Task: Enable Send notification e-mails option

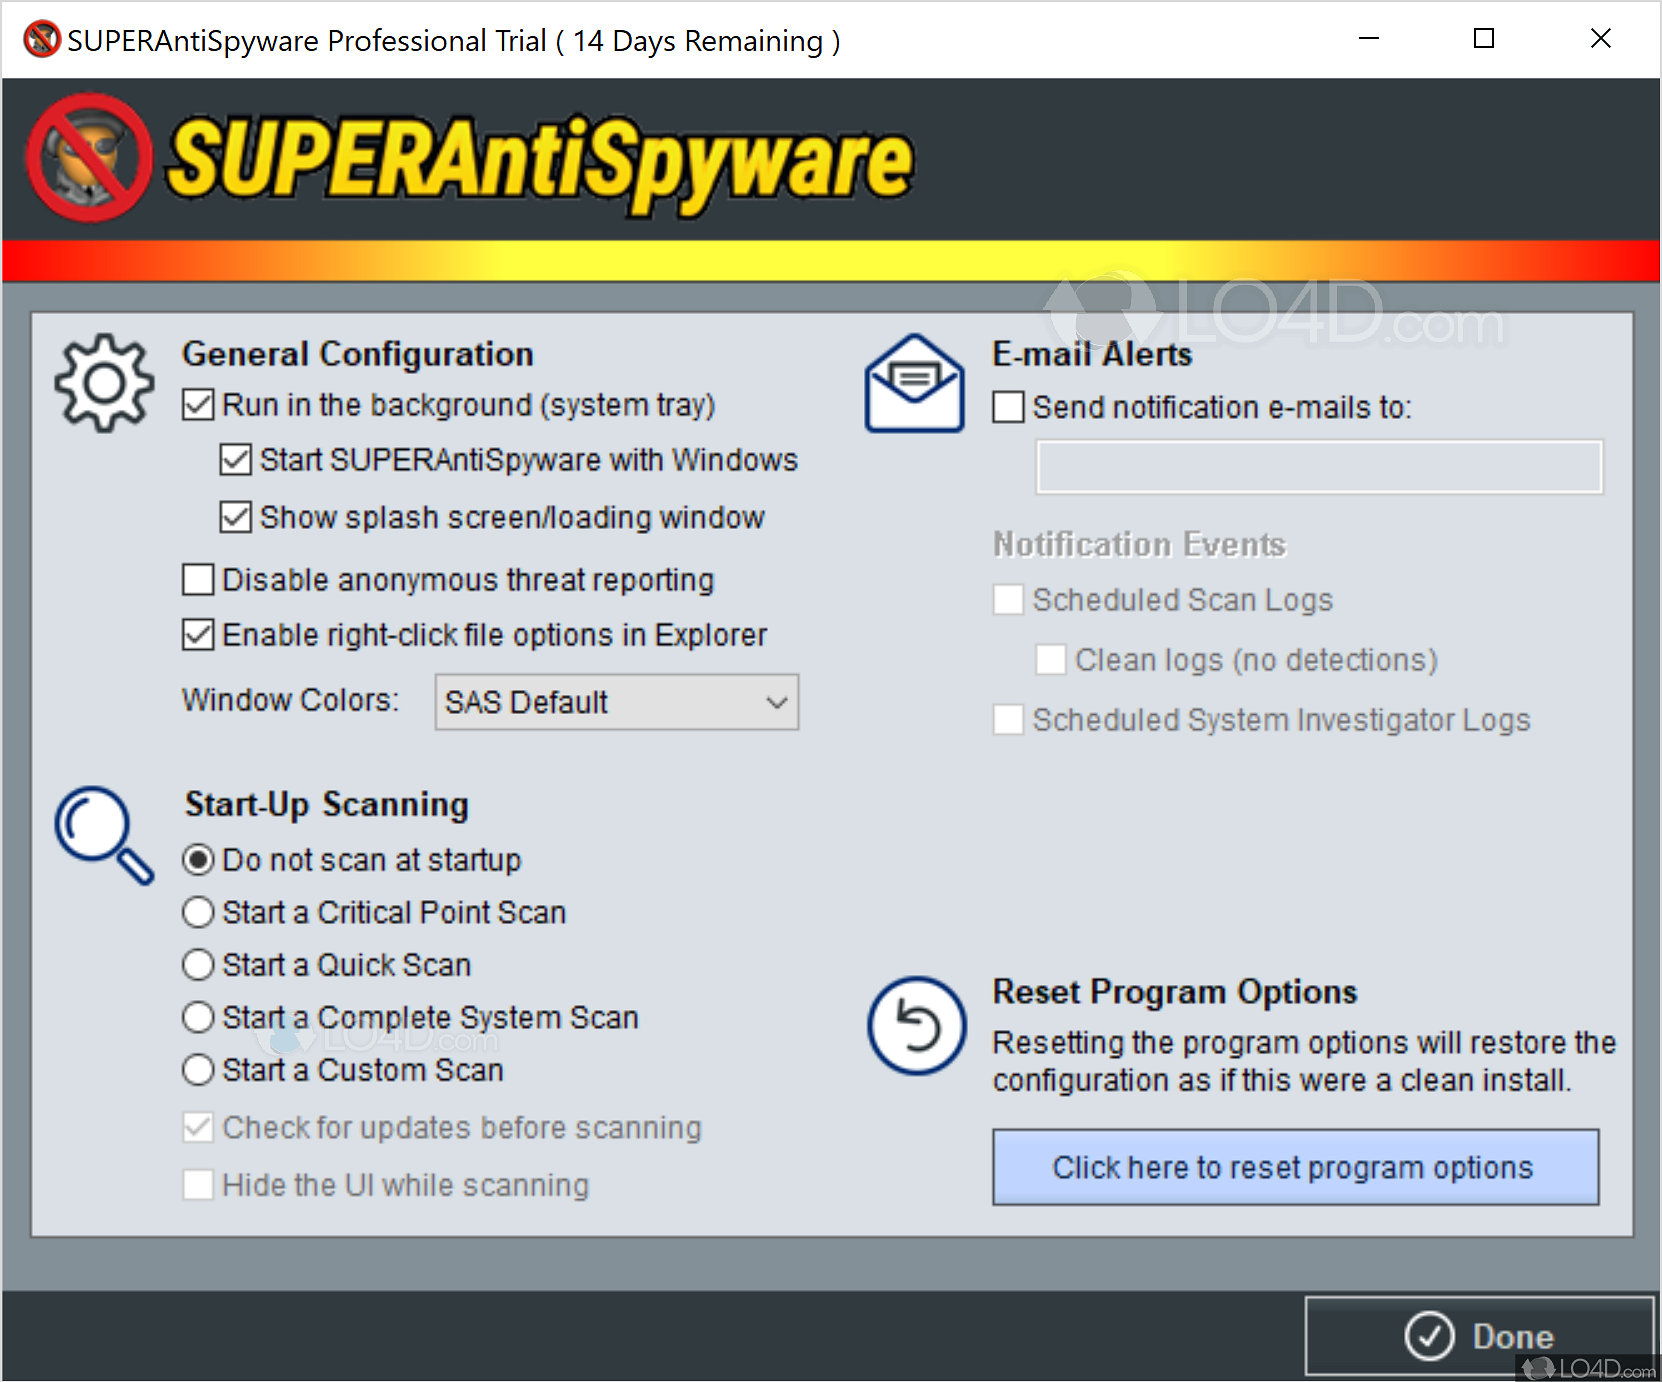Action: click(1007, 407)
